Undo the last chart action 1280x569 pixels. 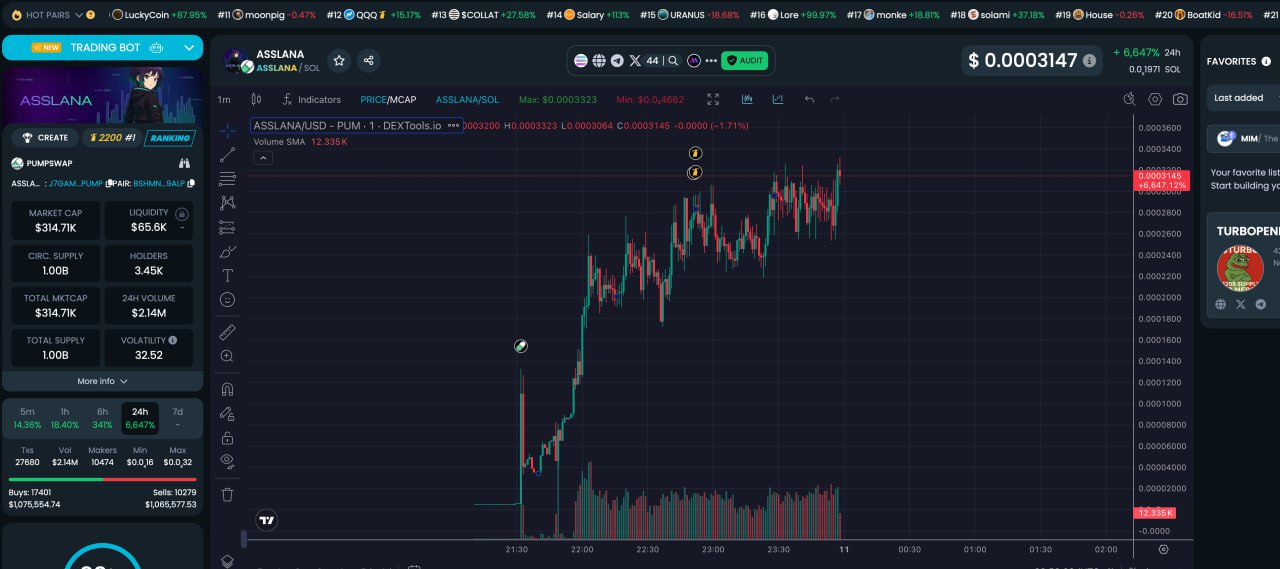click(809, 99)
